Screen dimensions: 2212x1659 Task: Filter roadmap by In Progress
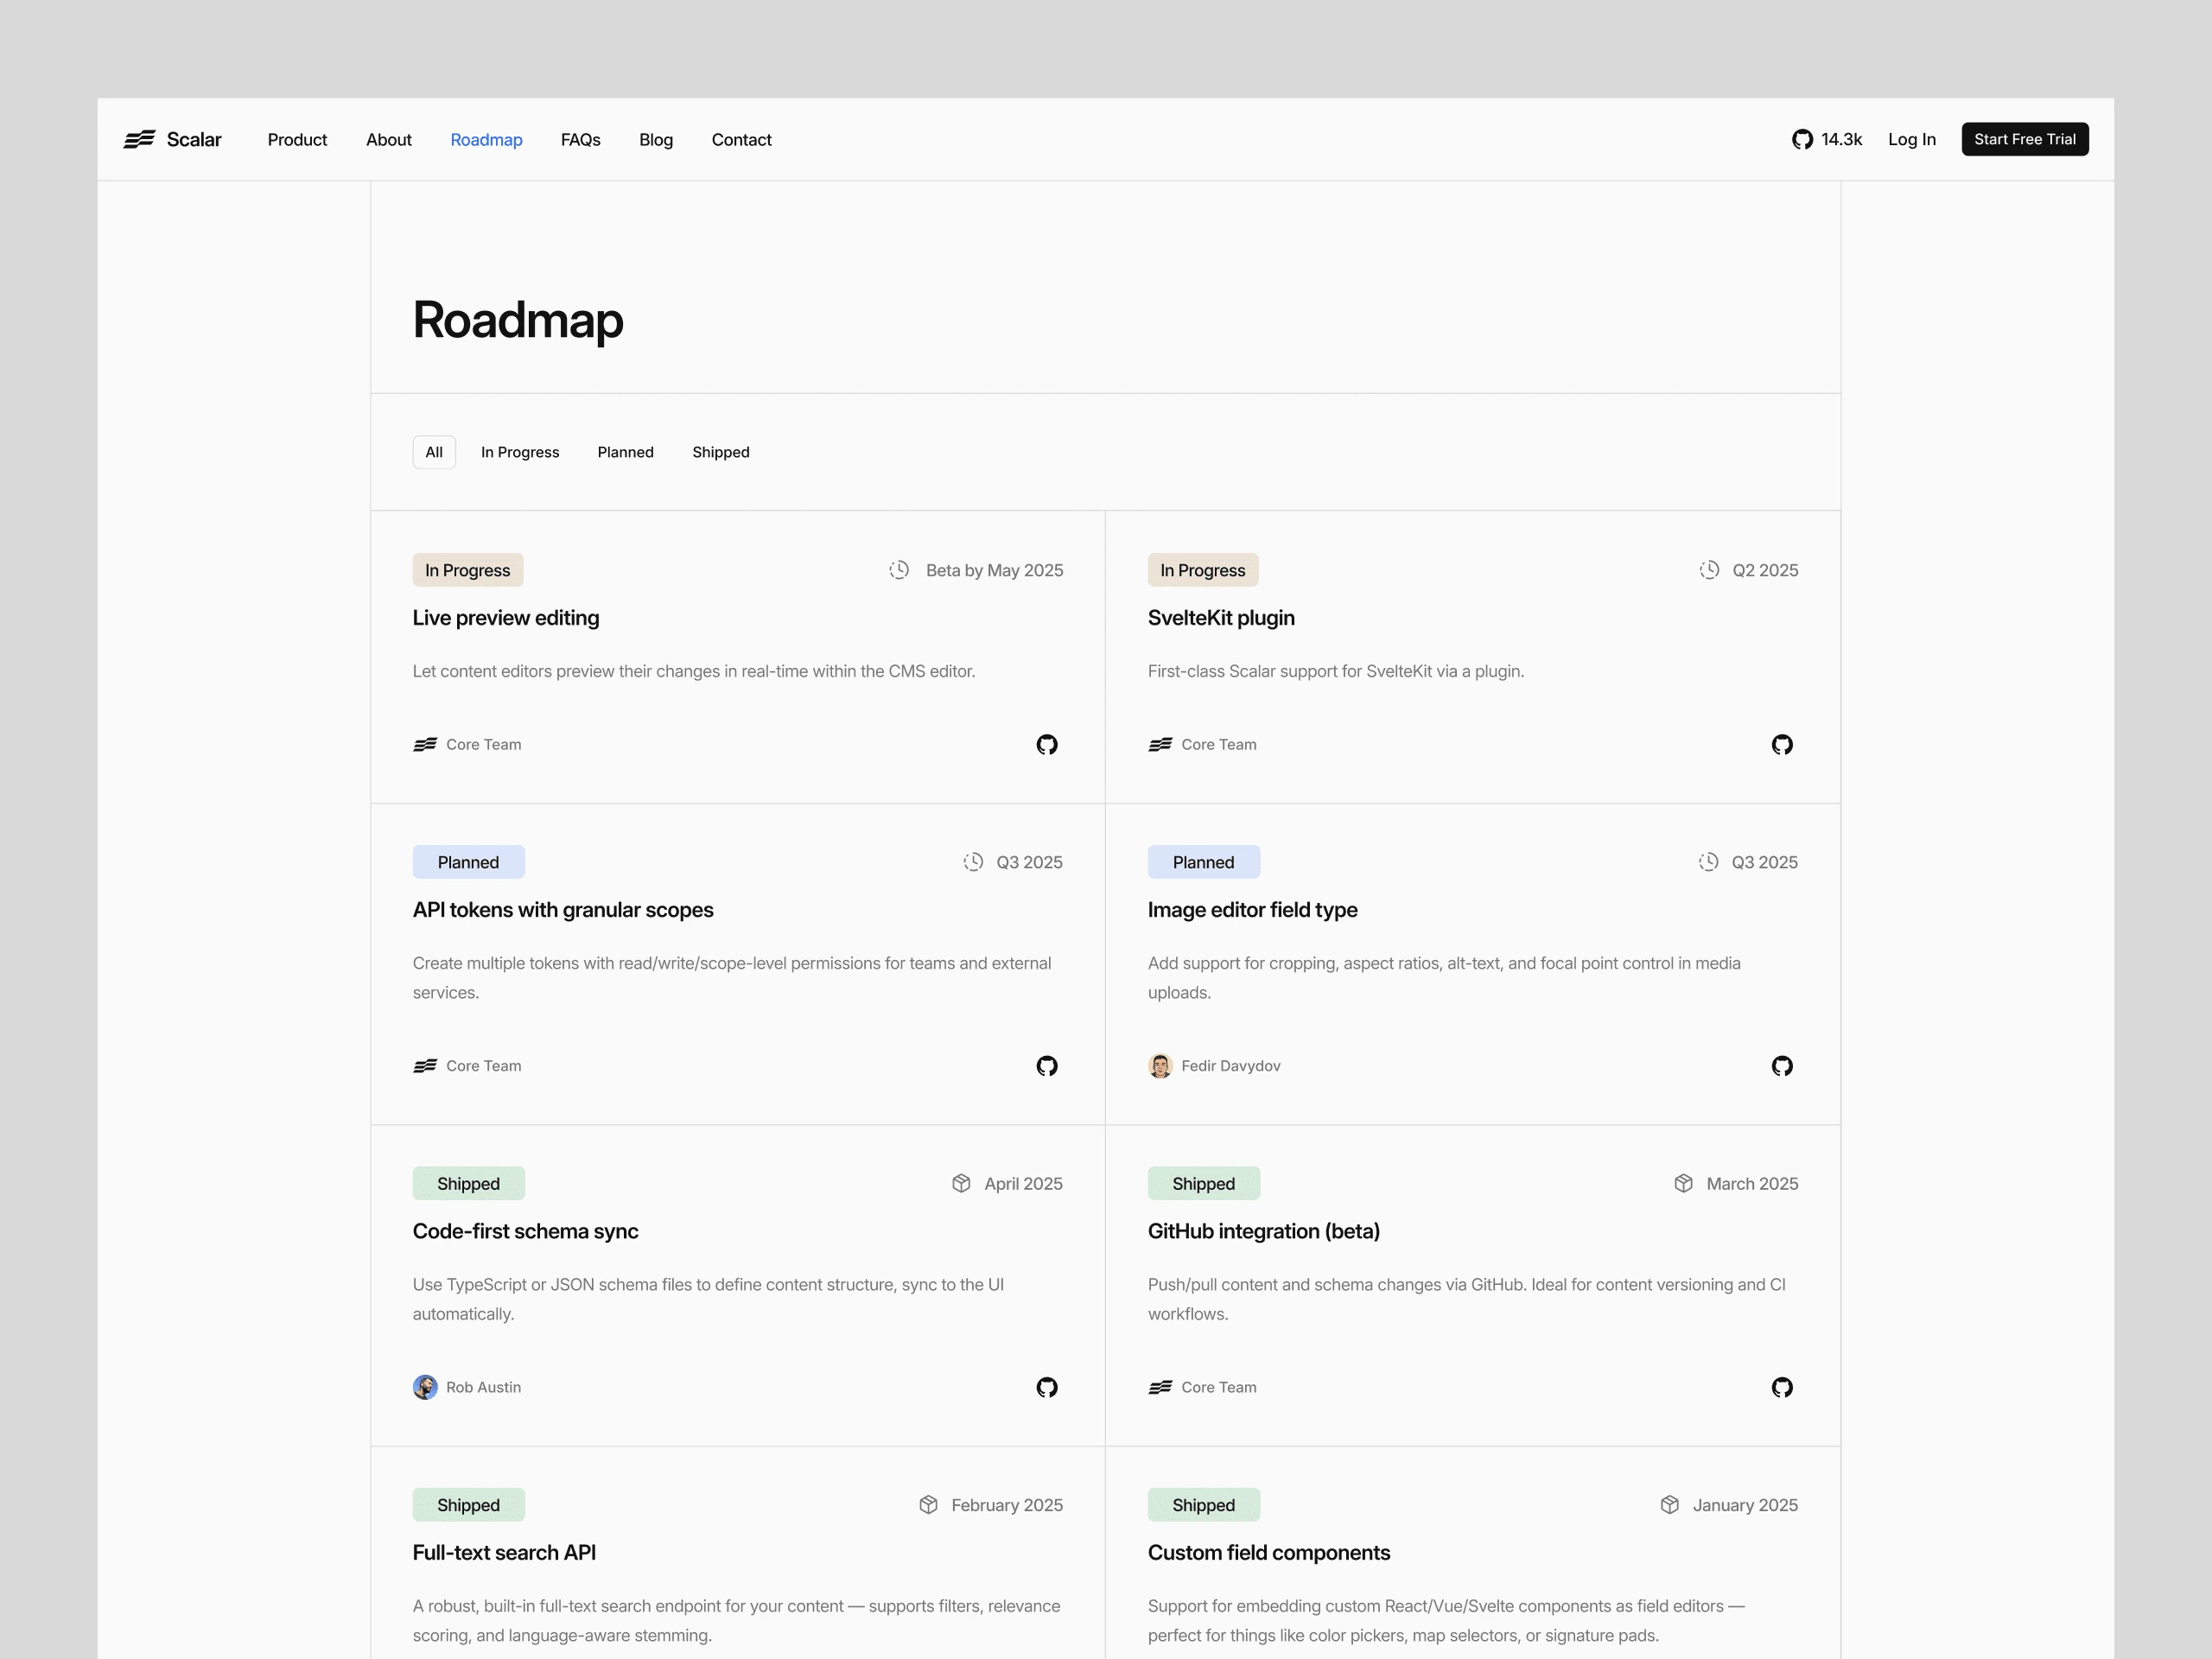coord(520,452)
